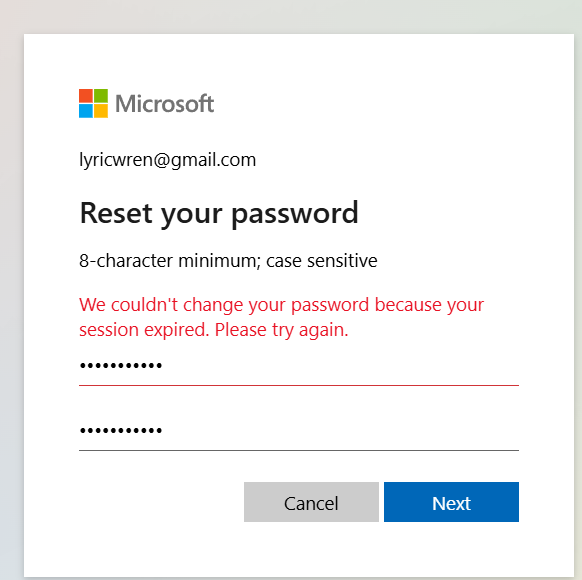Click the red underline of first password field
The width and height of the screenshot is (582, 580).
299,386
